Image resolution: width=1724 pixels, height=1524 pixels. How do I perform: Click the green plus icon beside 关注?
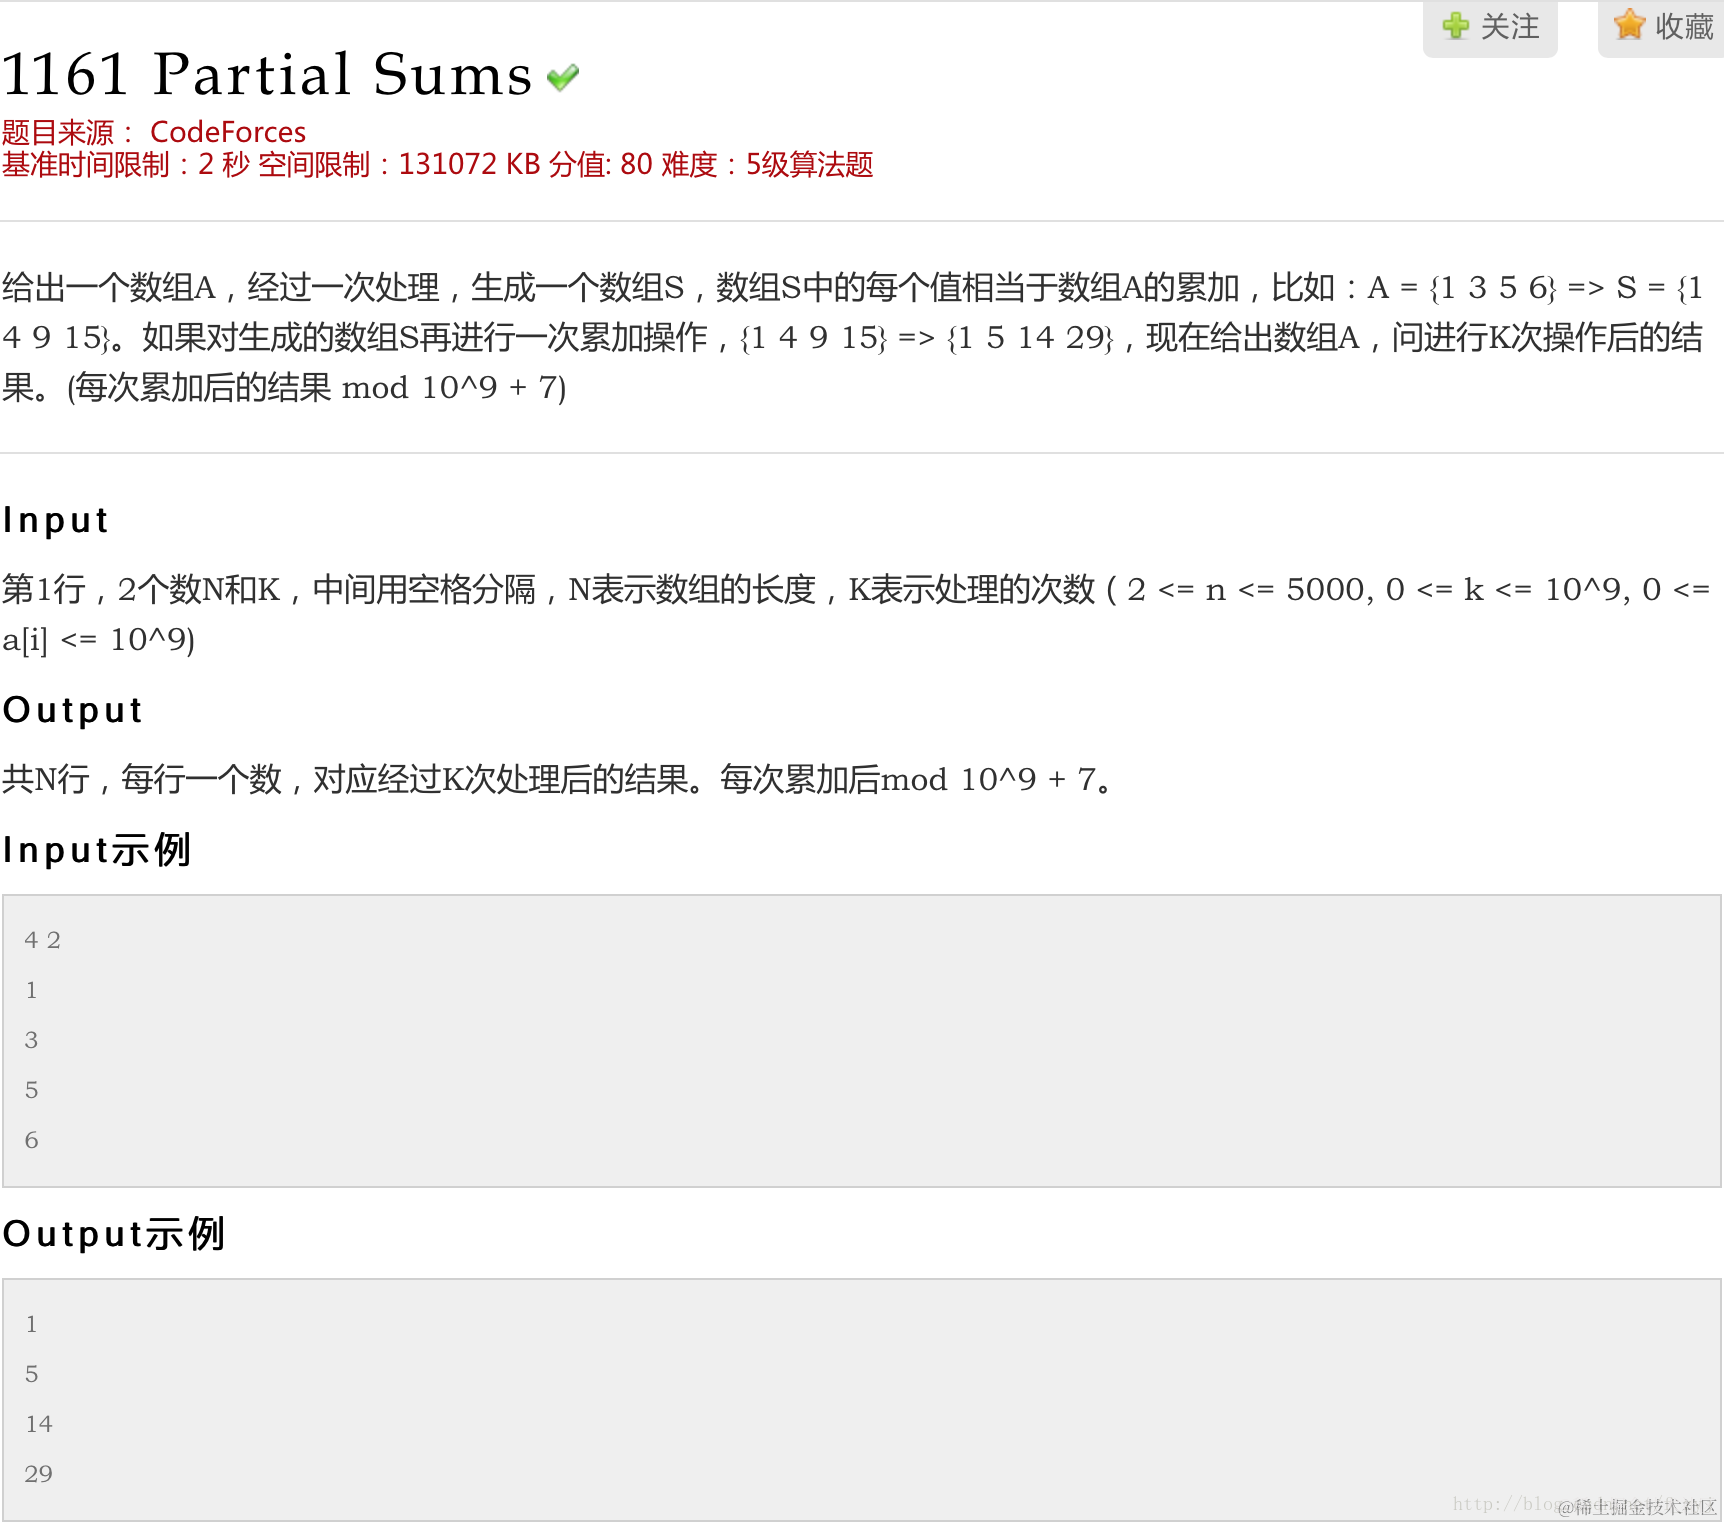pos(1456,26)
